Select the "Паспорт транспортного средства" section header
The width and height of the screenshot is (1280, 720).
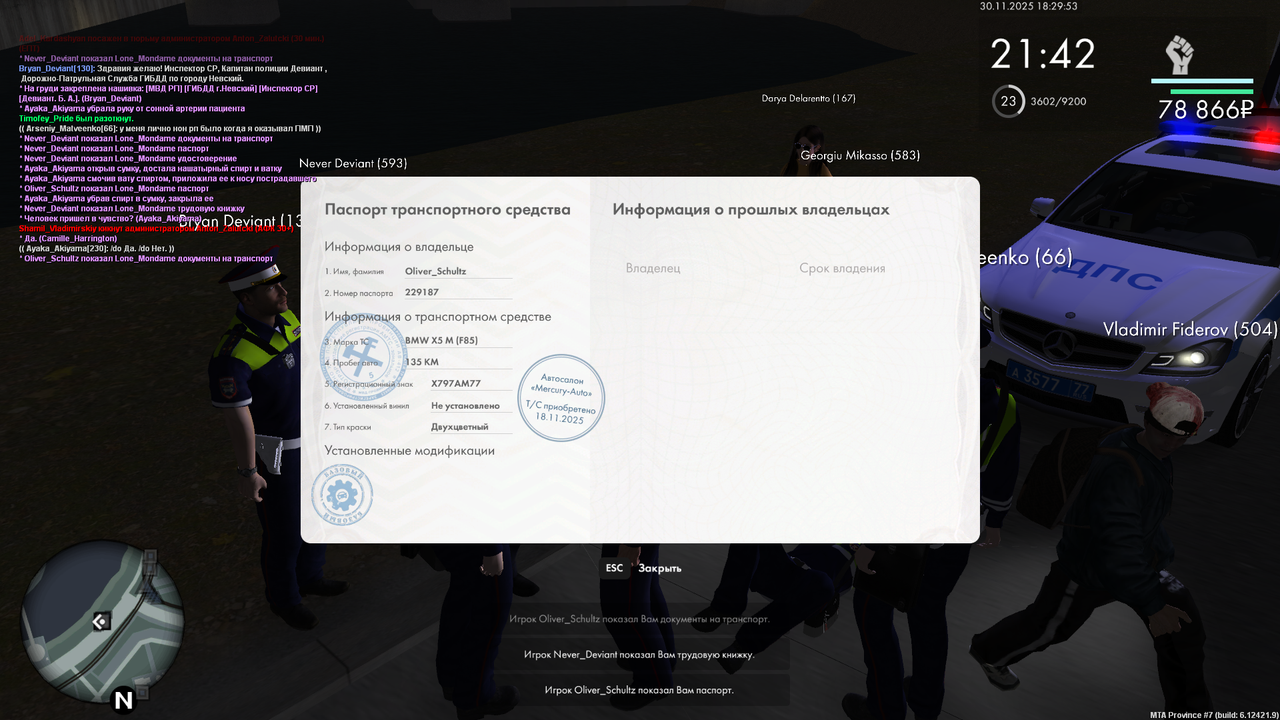coord(446,210)
